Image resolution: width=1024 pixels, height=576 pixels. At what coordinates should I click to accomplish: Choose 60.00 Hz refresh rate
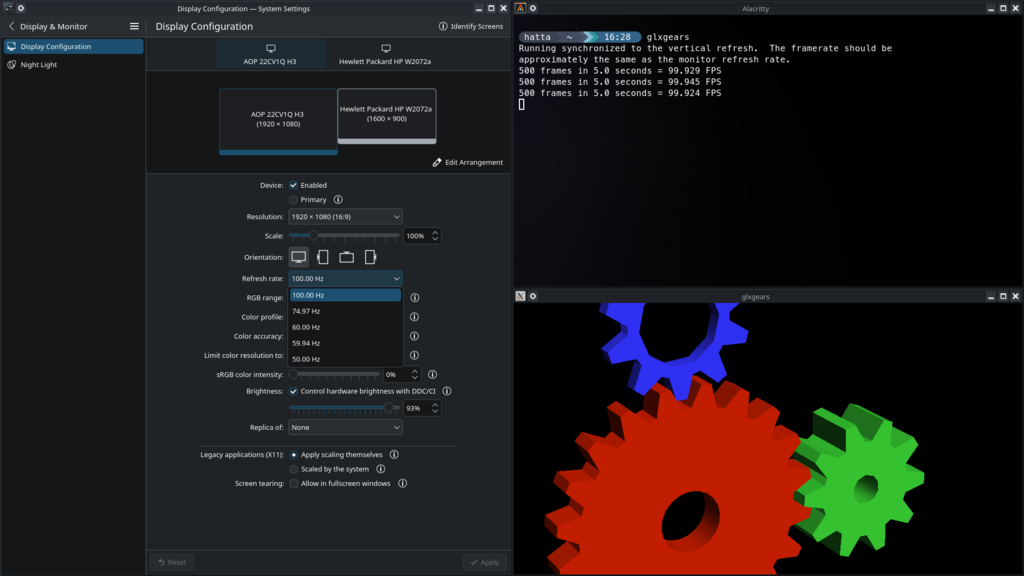pos(345,327)
